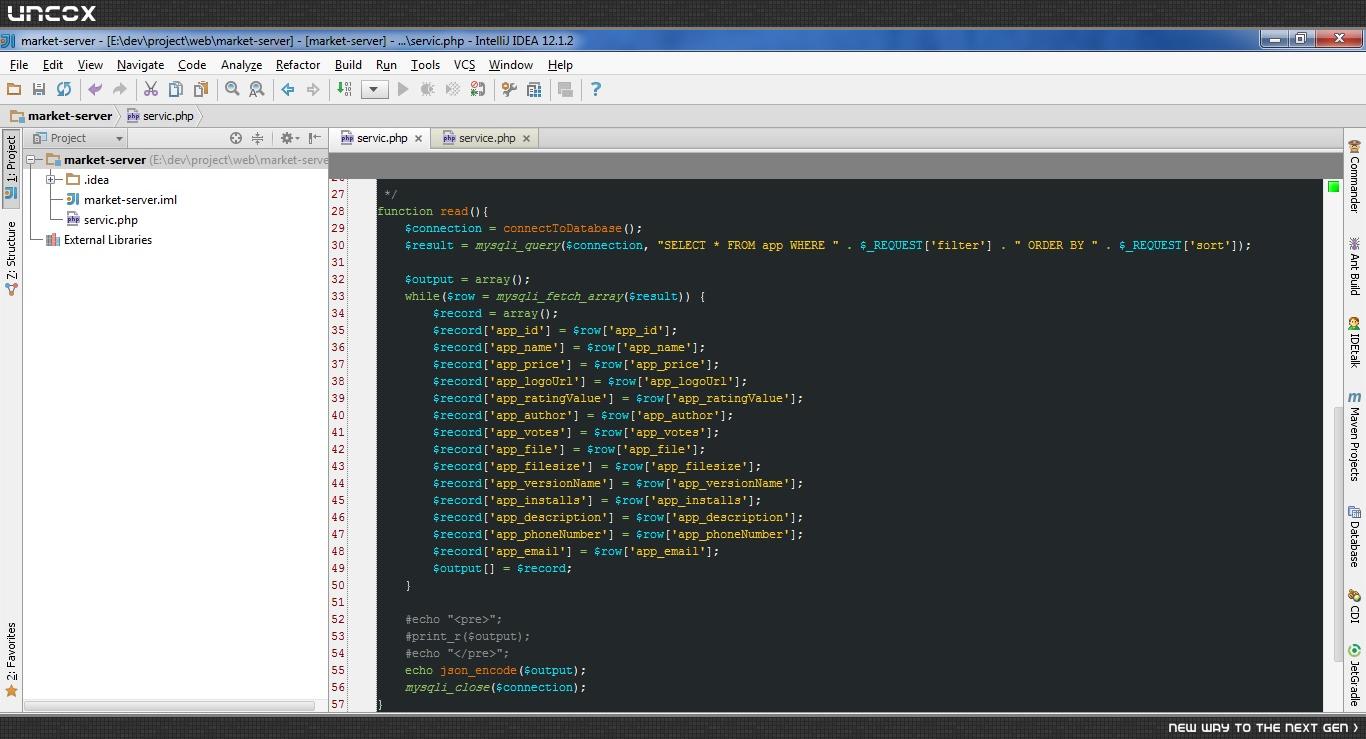Click the Listen for PHP Debug connections icon
The width and height of the screenshot is (1366, 739).
click(x=478, y=89)
